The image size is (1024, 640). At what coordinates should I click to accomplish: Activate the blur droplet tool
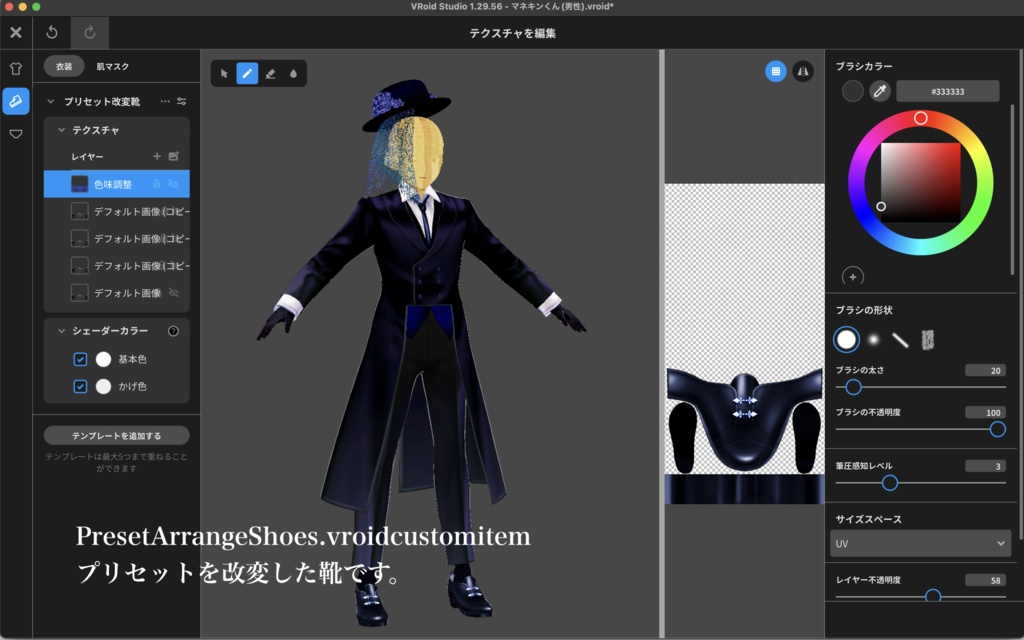[x=295, y=73]
